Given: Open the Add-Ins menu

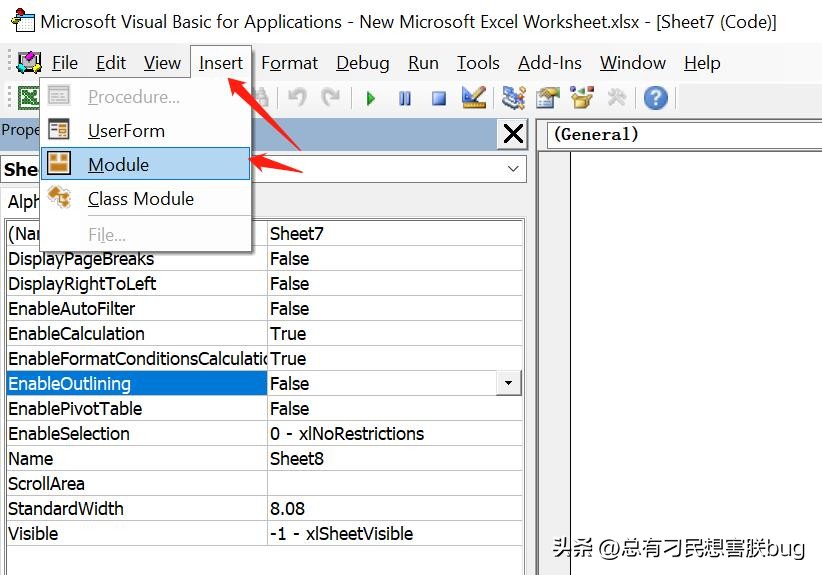Looking at the screenshot, I should pyautogui.click(x=550, y=63).
